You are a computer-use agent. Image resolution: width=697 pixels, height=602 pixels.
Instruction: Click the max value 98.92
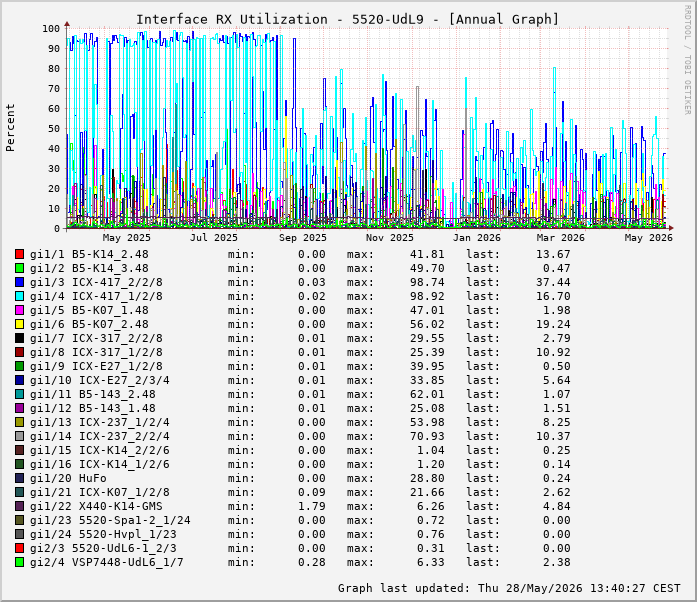click(x=427, y=296)
